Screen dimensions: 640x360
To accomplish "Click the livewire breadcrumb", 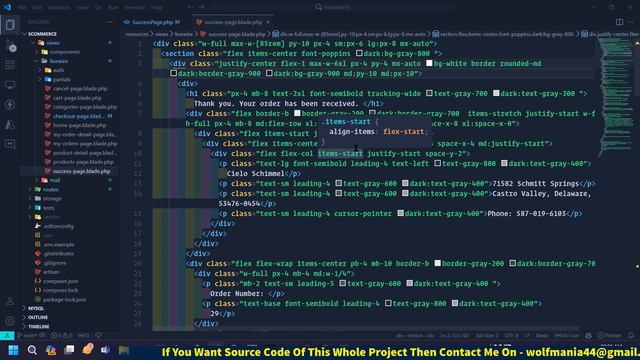I will [x=183, y=34].
